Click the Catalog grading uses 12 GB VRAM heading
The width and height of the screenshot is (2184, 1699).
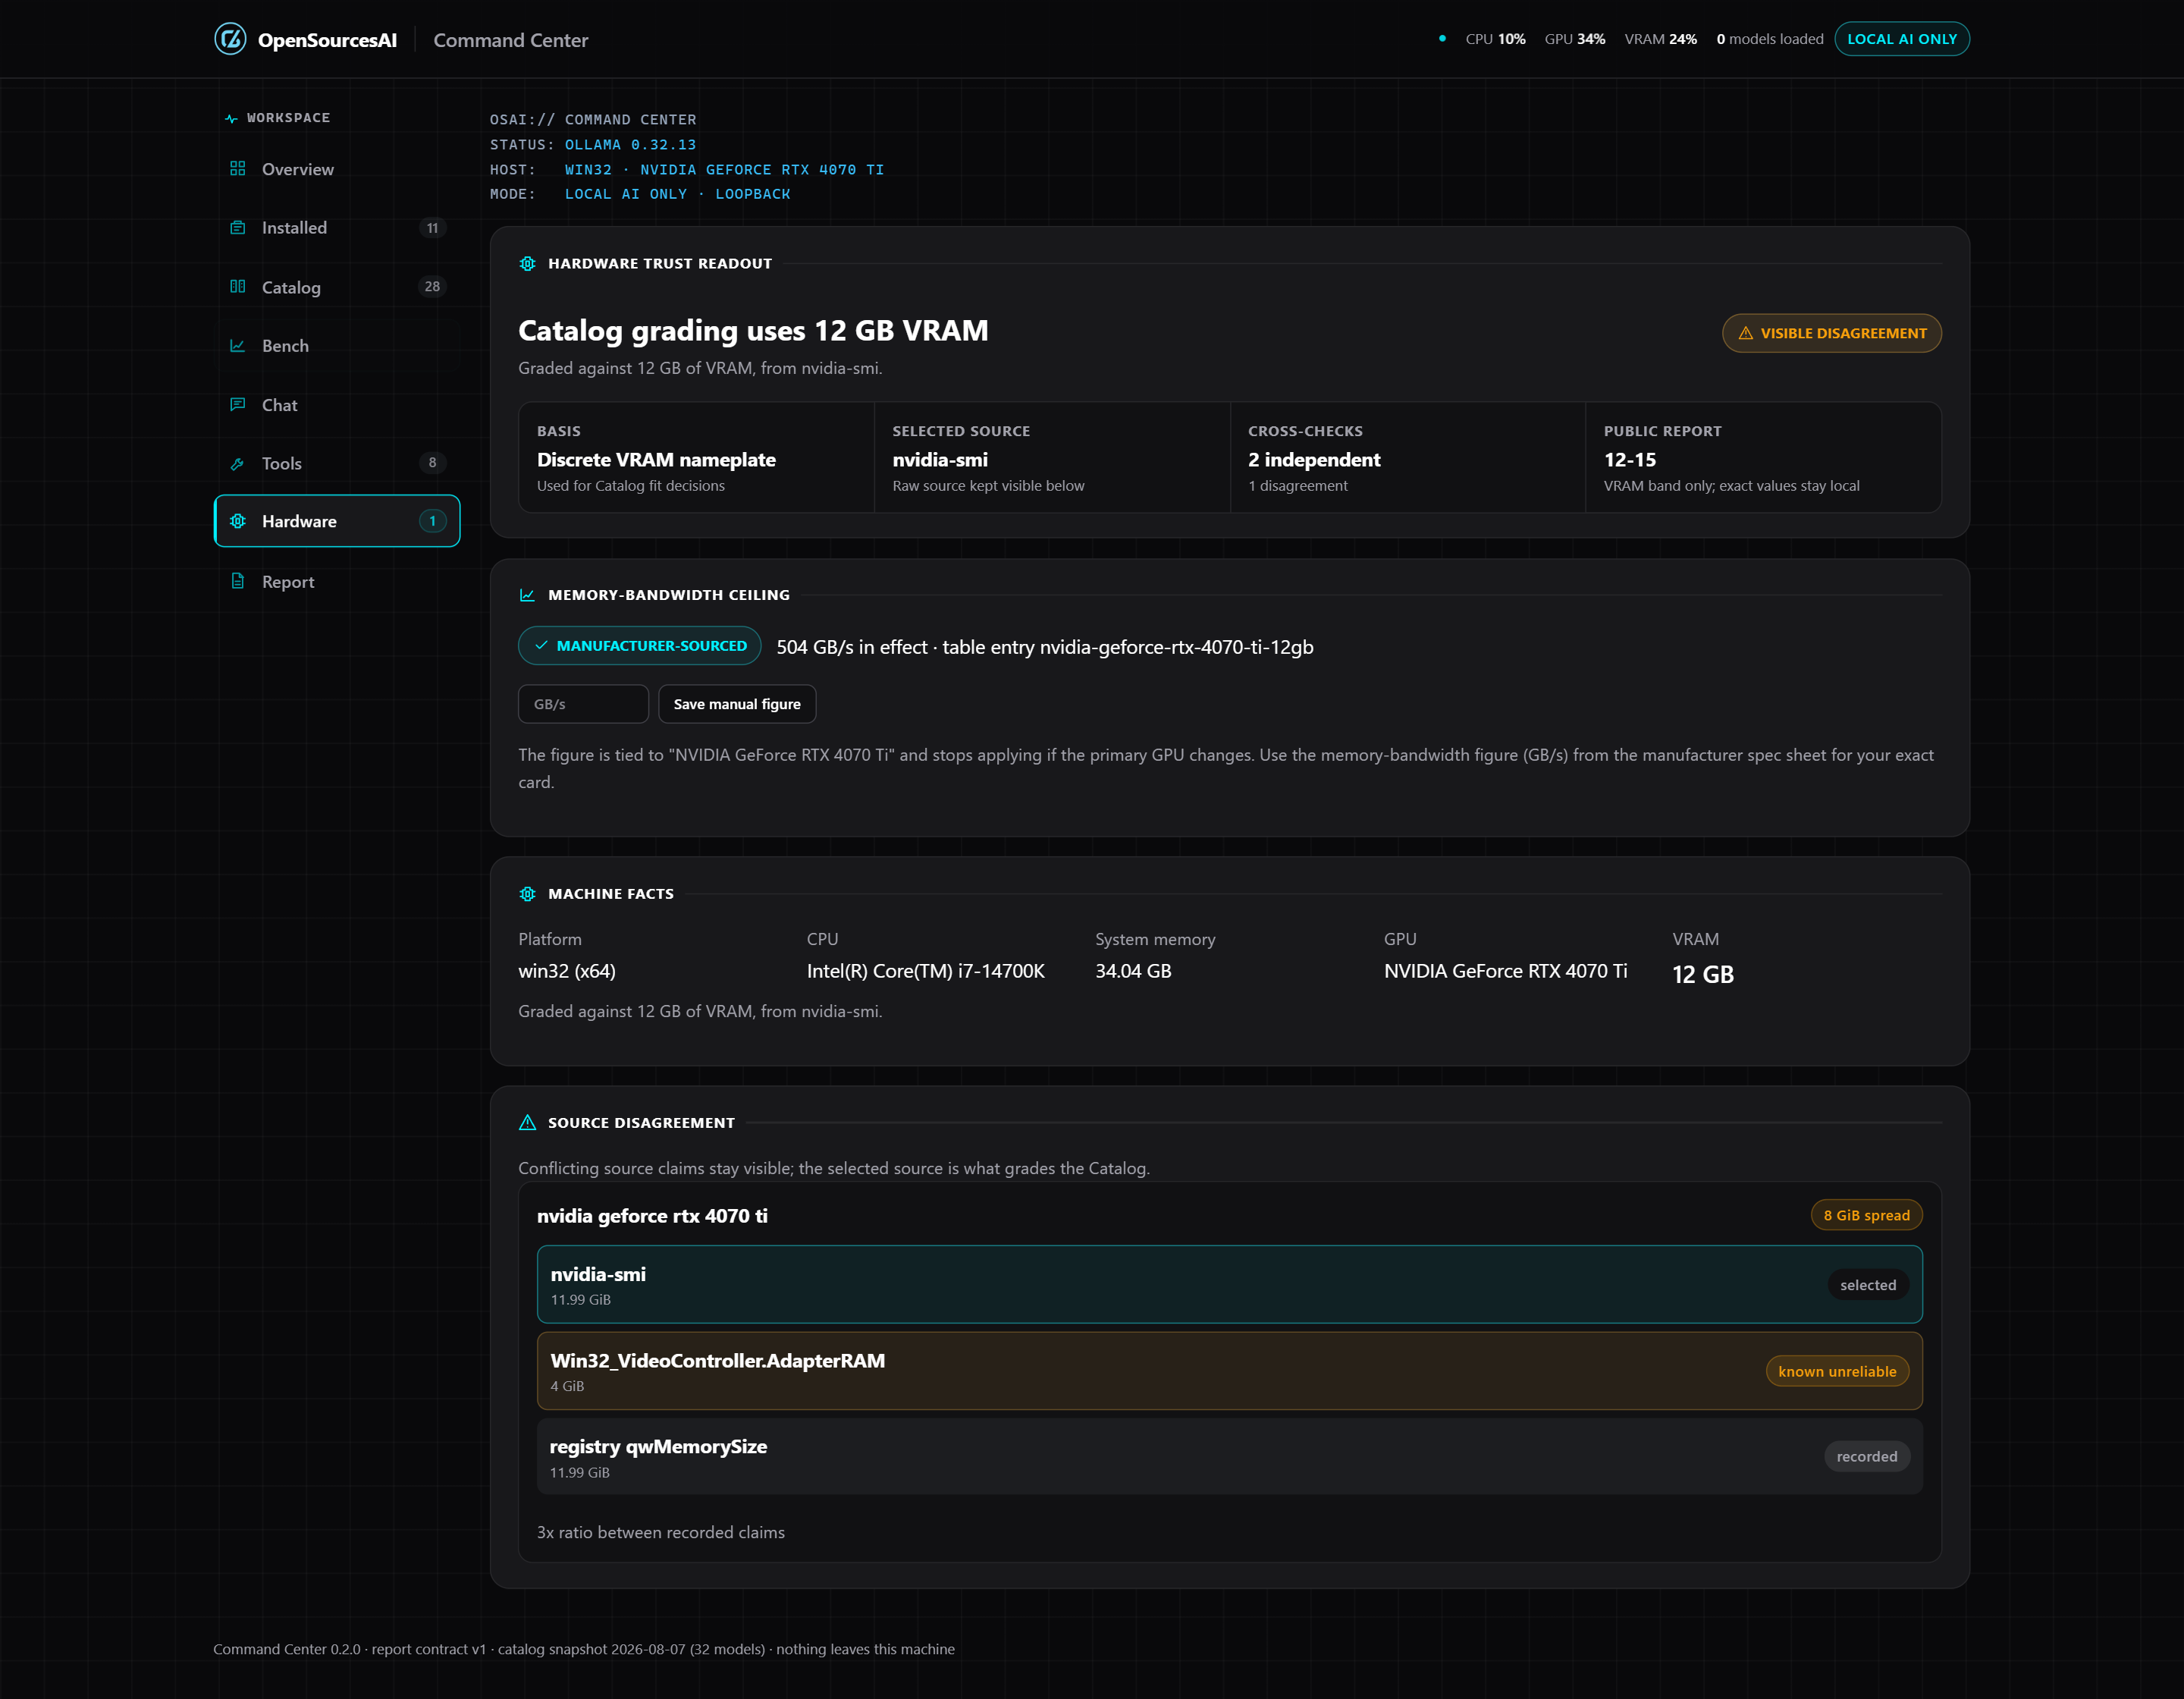(x=753, y=330)
